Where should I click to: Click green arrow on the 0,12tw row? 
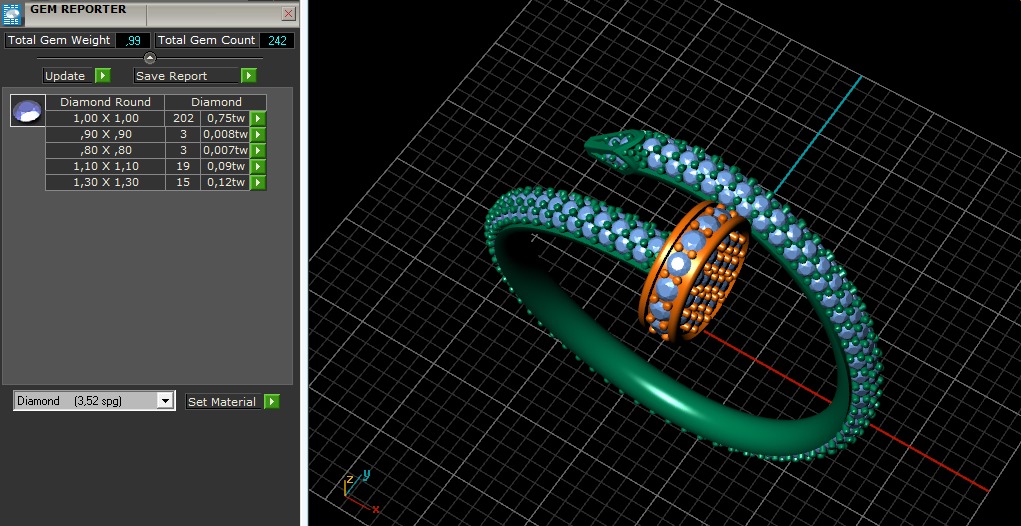(259, 182)
